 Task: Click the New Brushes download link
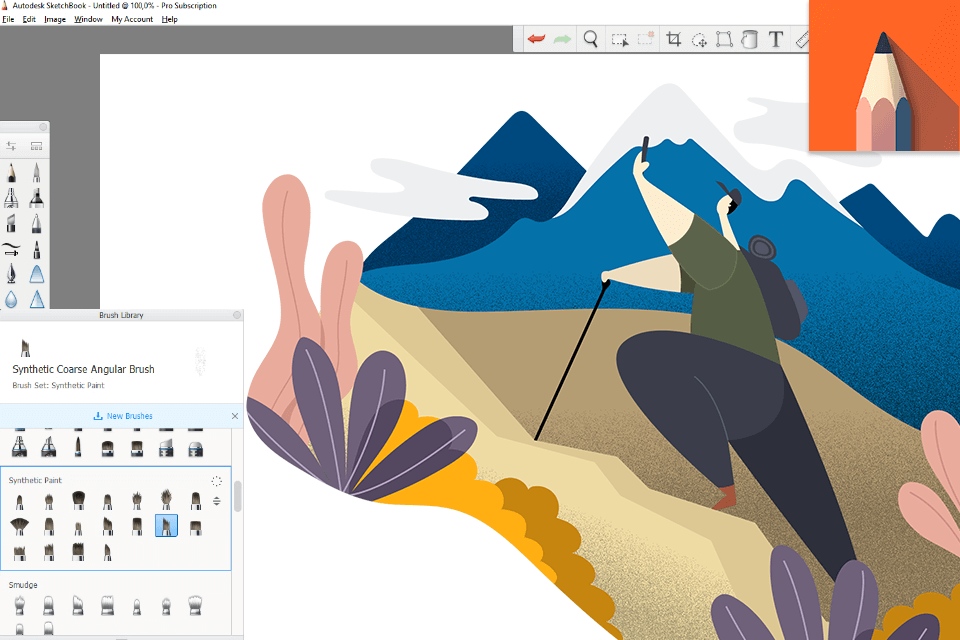click(x=123, y=416)
